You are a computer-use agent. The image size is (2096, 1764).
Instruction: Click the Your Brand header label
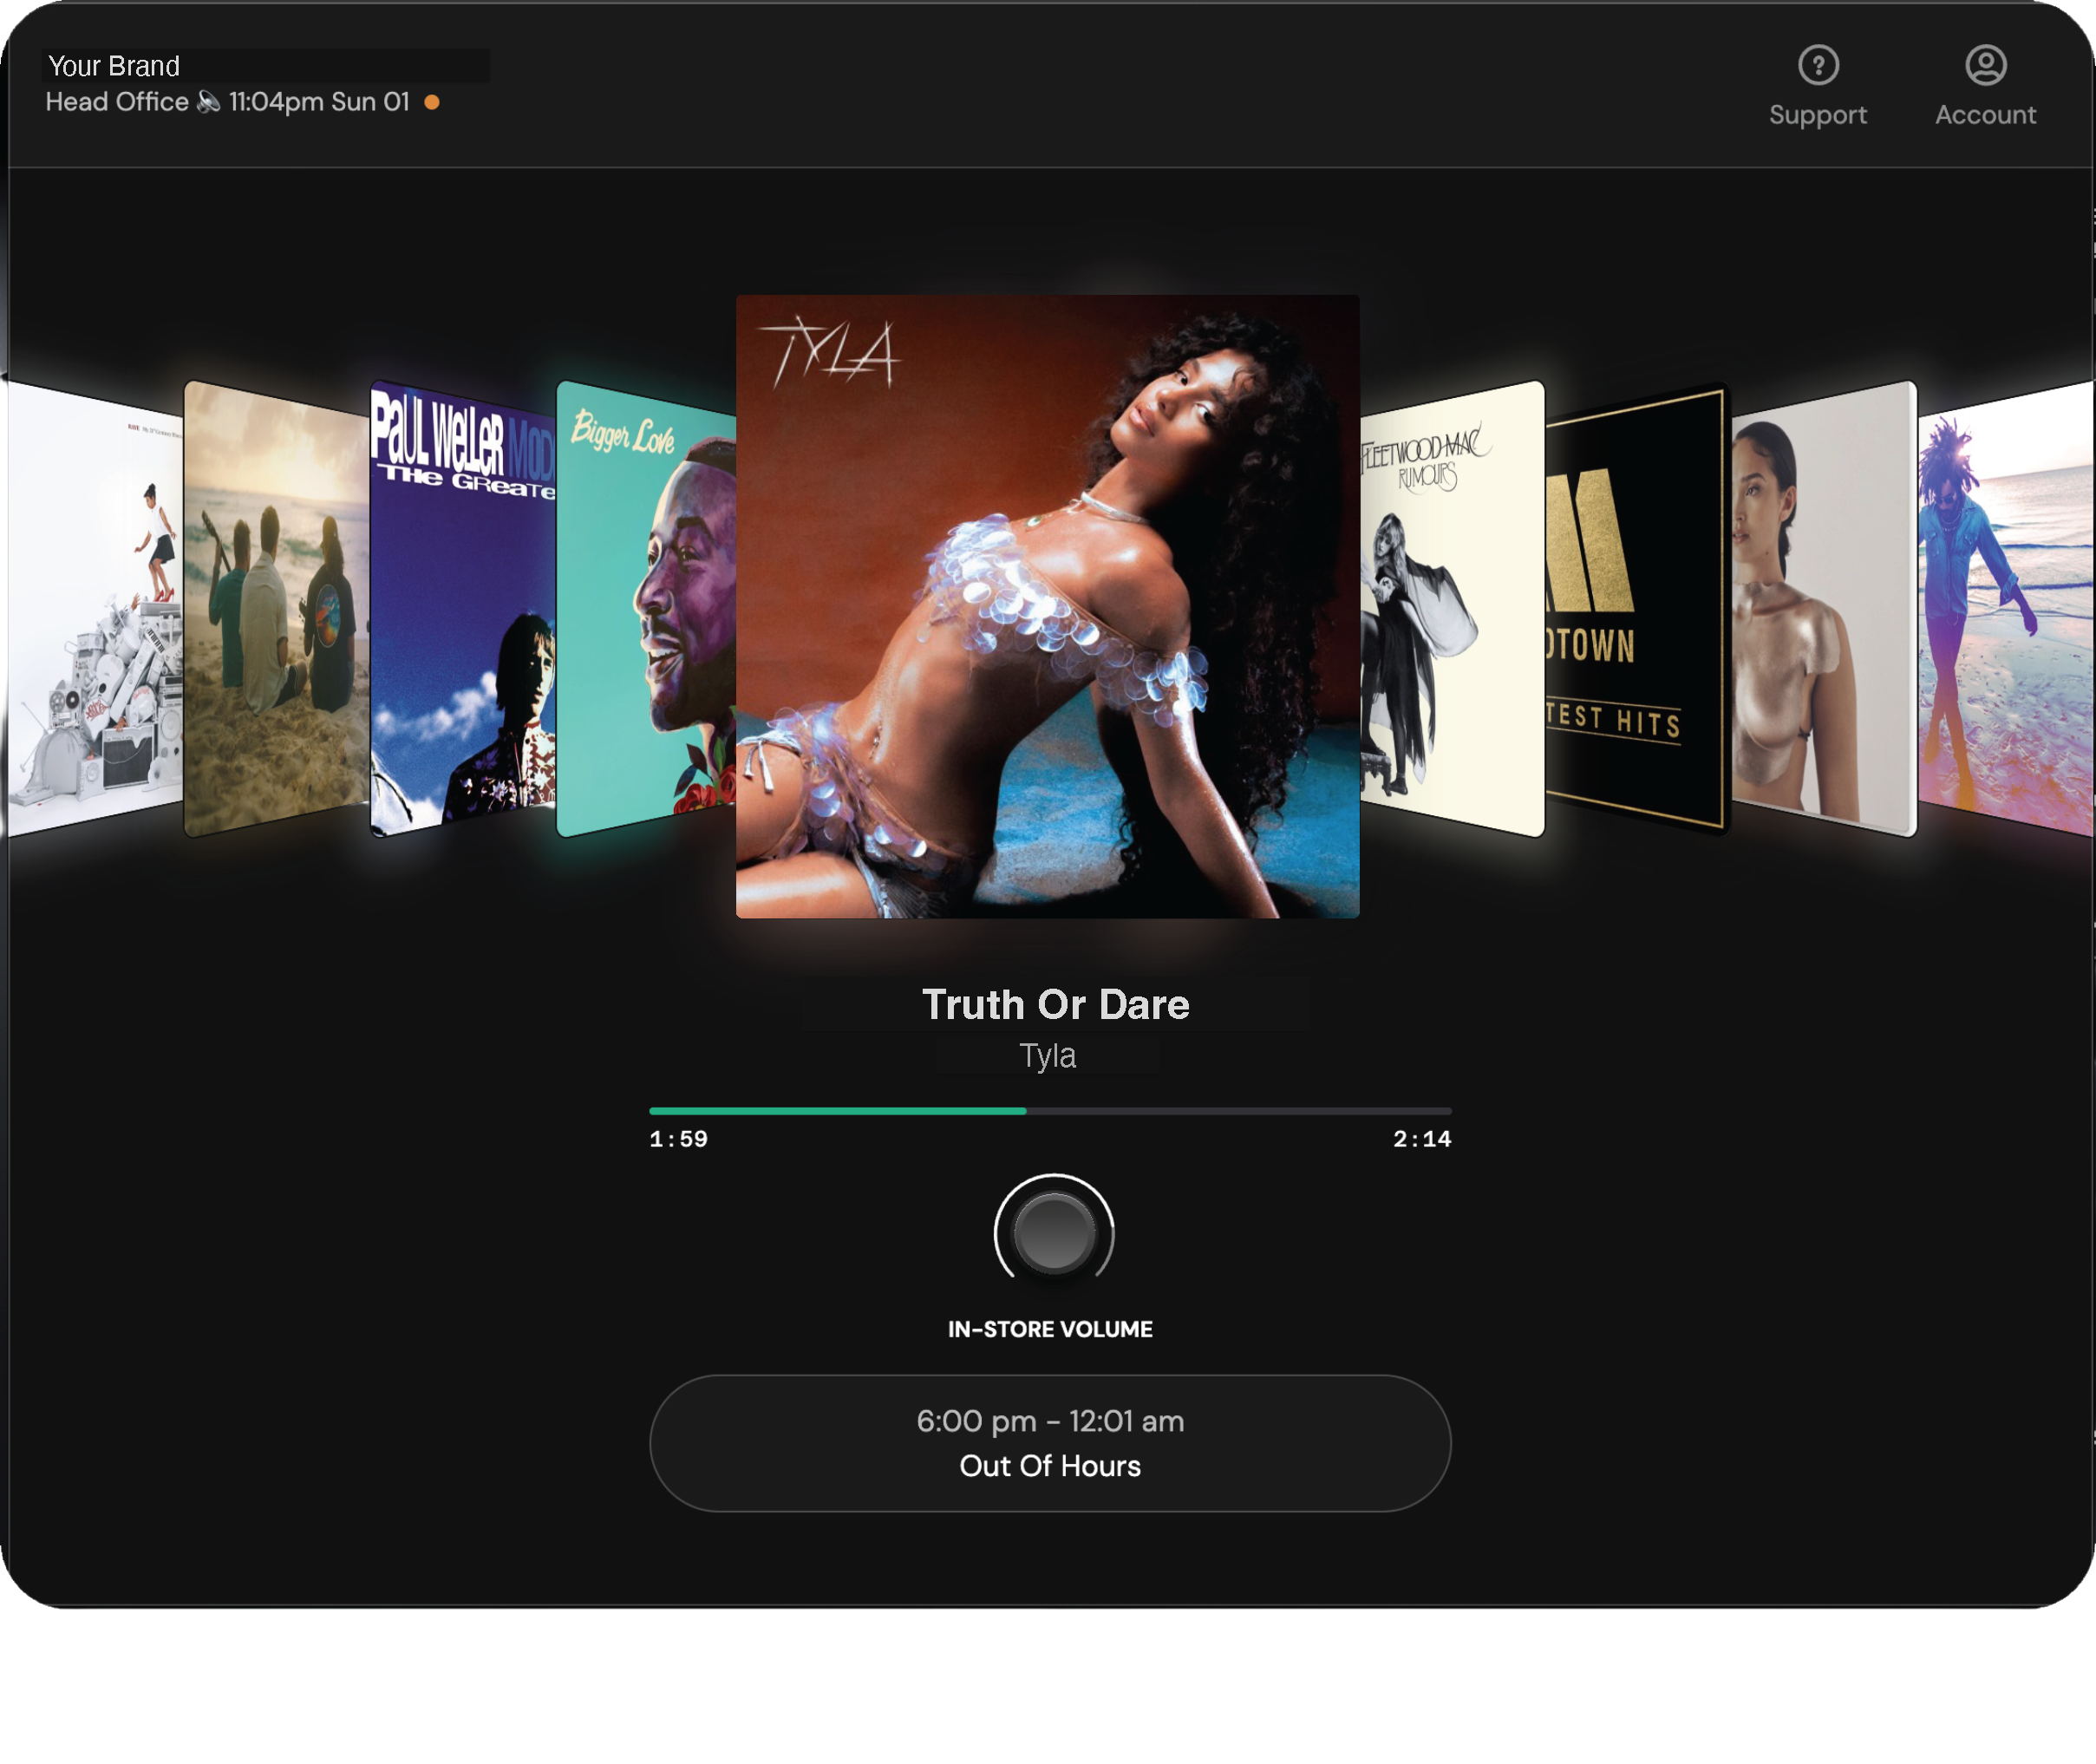[x=114, y=66]
